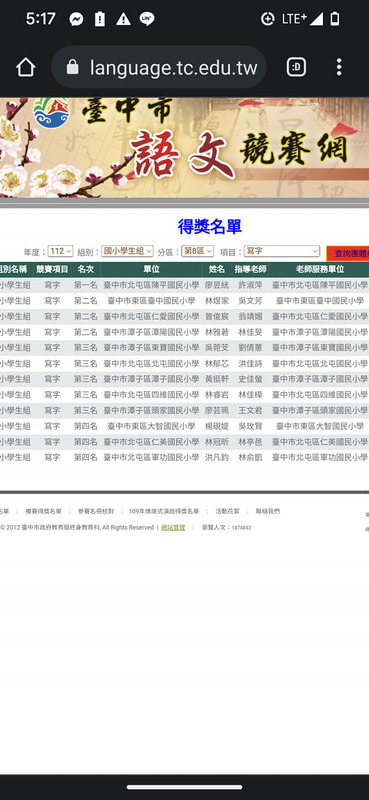Tap the battery level icon
The image size is (369, 800).
(335, 19)
